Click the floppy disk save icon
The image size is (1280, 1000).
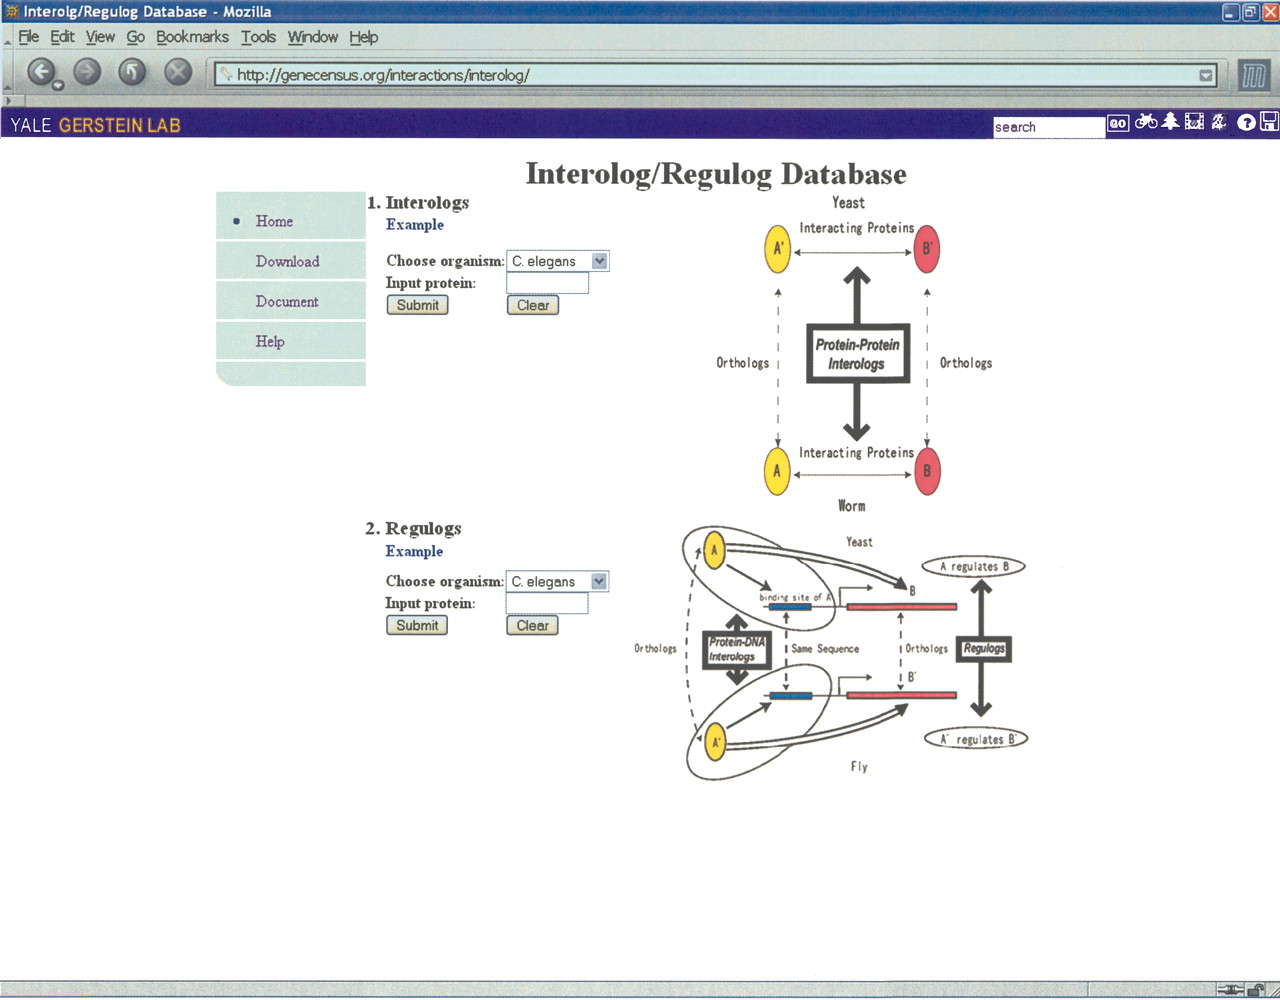click(1269, 122)
